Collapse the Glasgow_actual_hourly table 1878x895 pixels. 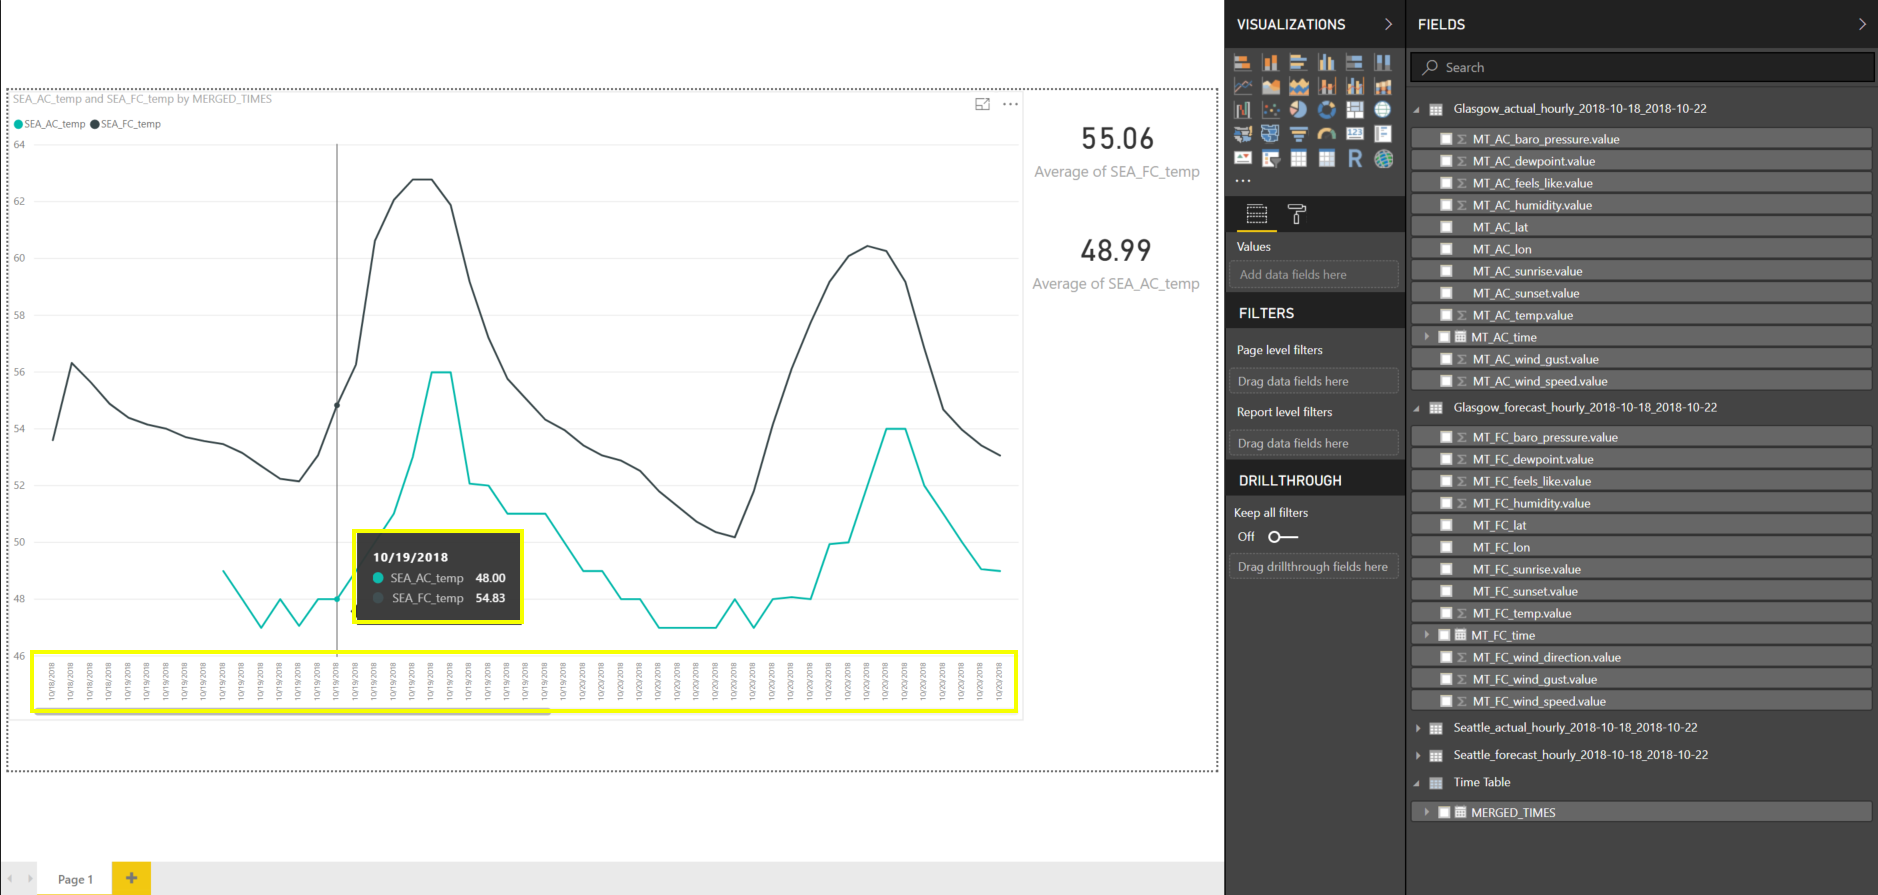[x=1417, y=109]
